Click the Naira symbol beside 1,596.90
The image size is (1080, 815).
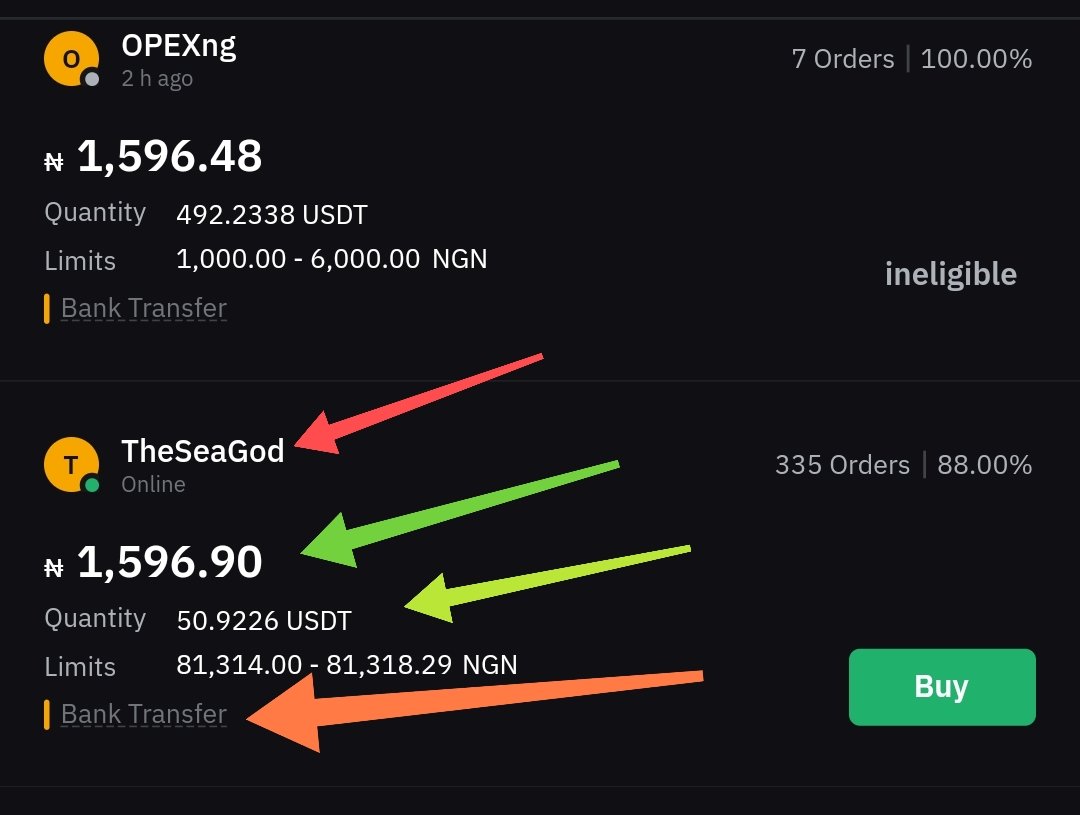pos(54,568)
